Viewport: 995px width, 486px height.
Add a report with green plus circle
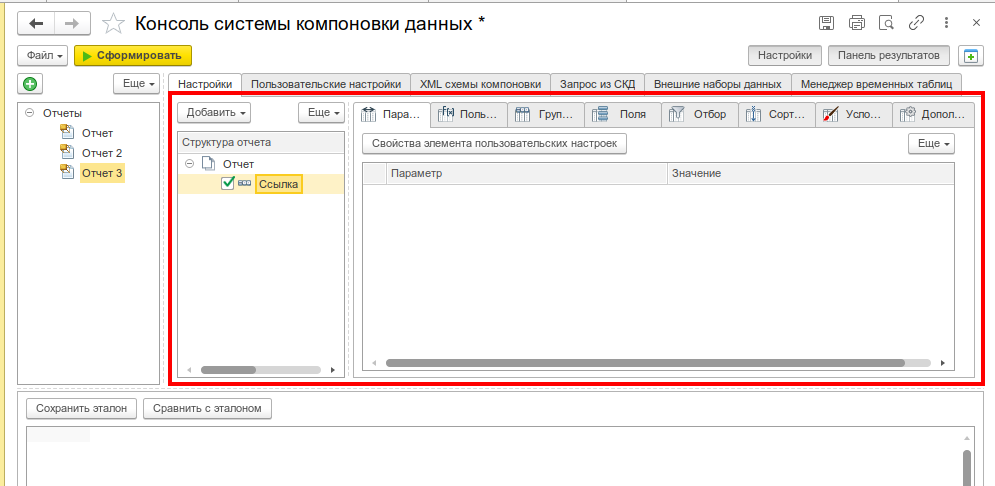point(29,83)
